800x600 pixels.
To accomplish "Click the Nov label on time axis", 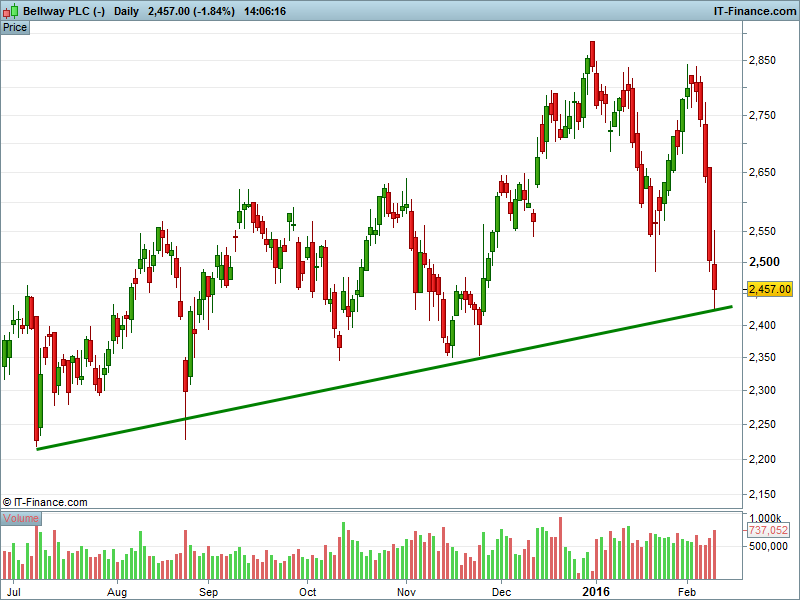I will [406, 590].
